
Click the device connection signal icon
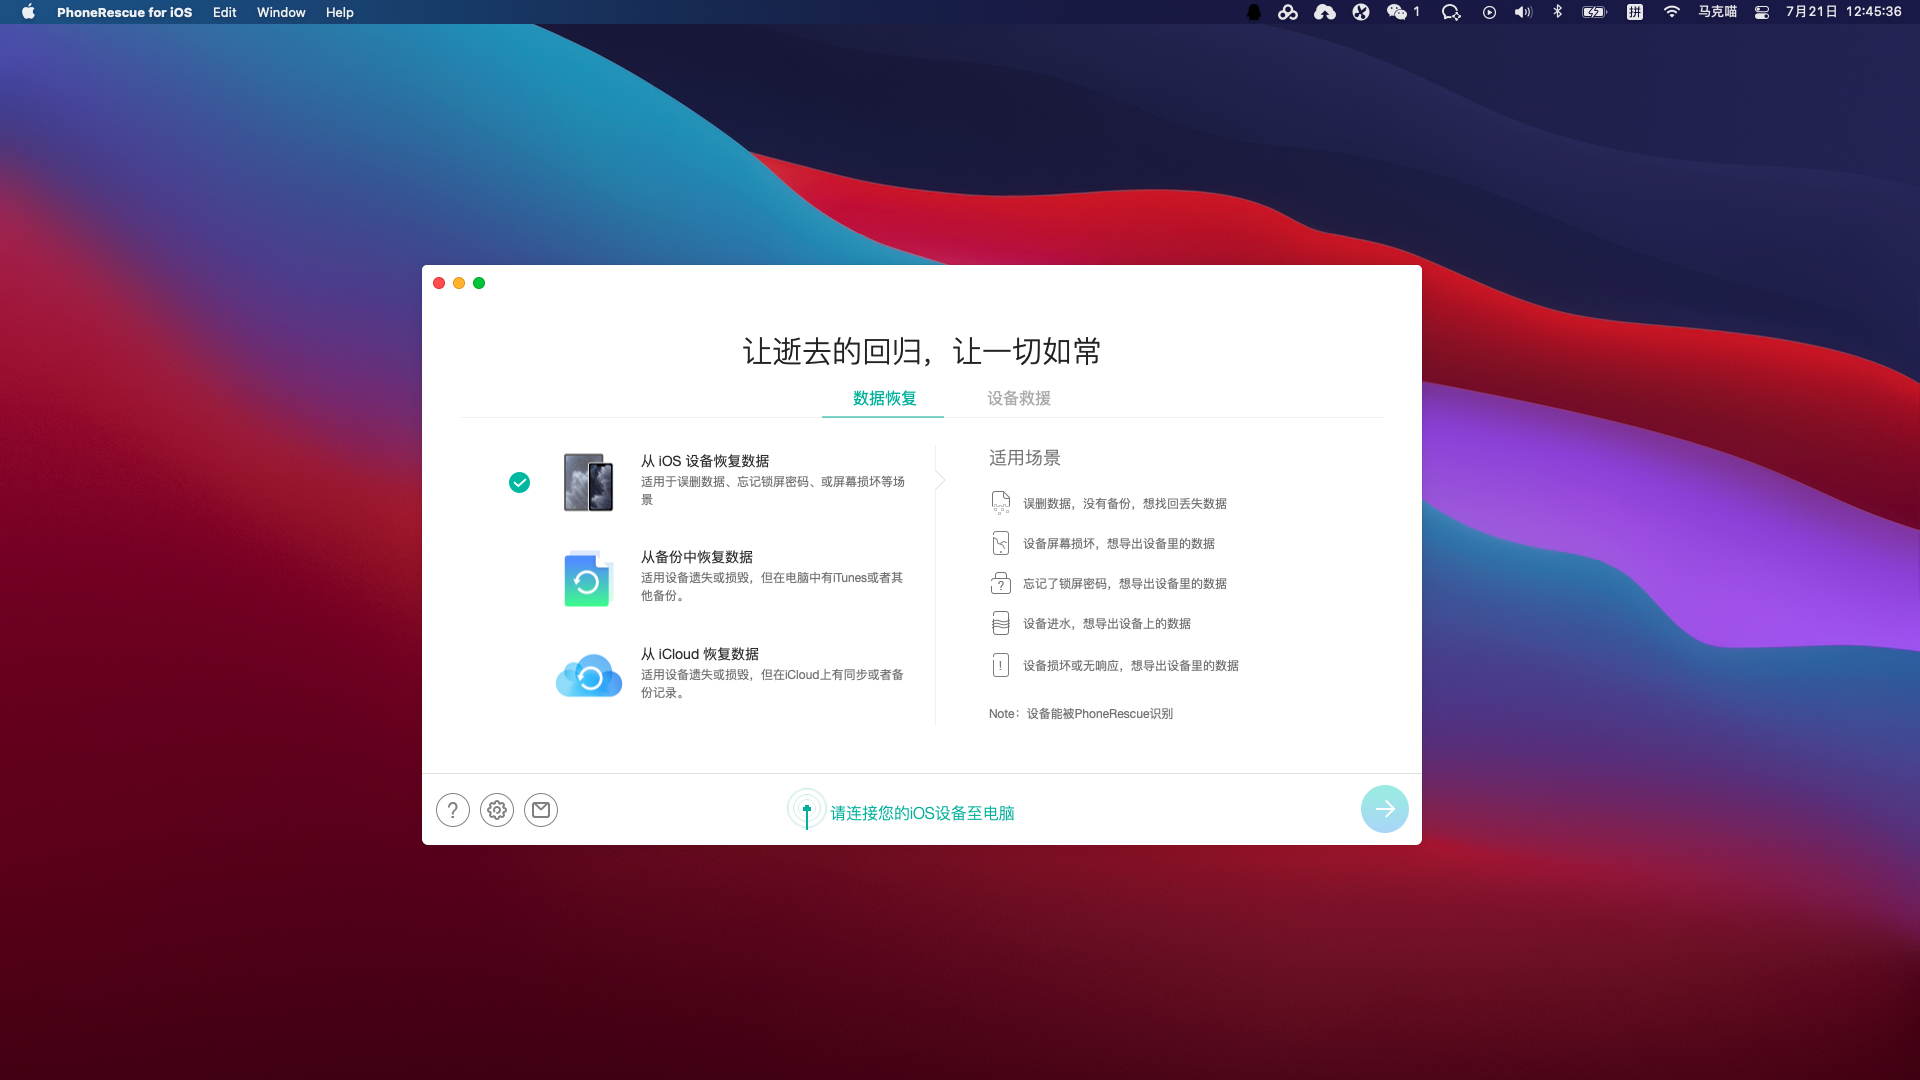tap(807, 810)
